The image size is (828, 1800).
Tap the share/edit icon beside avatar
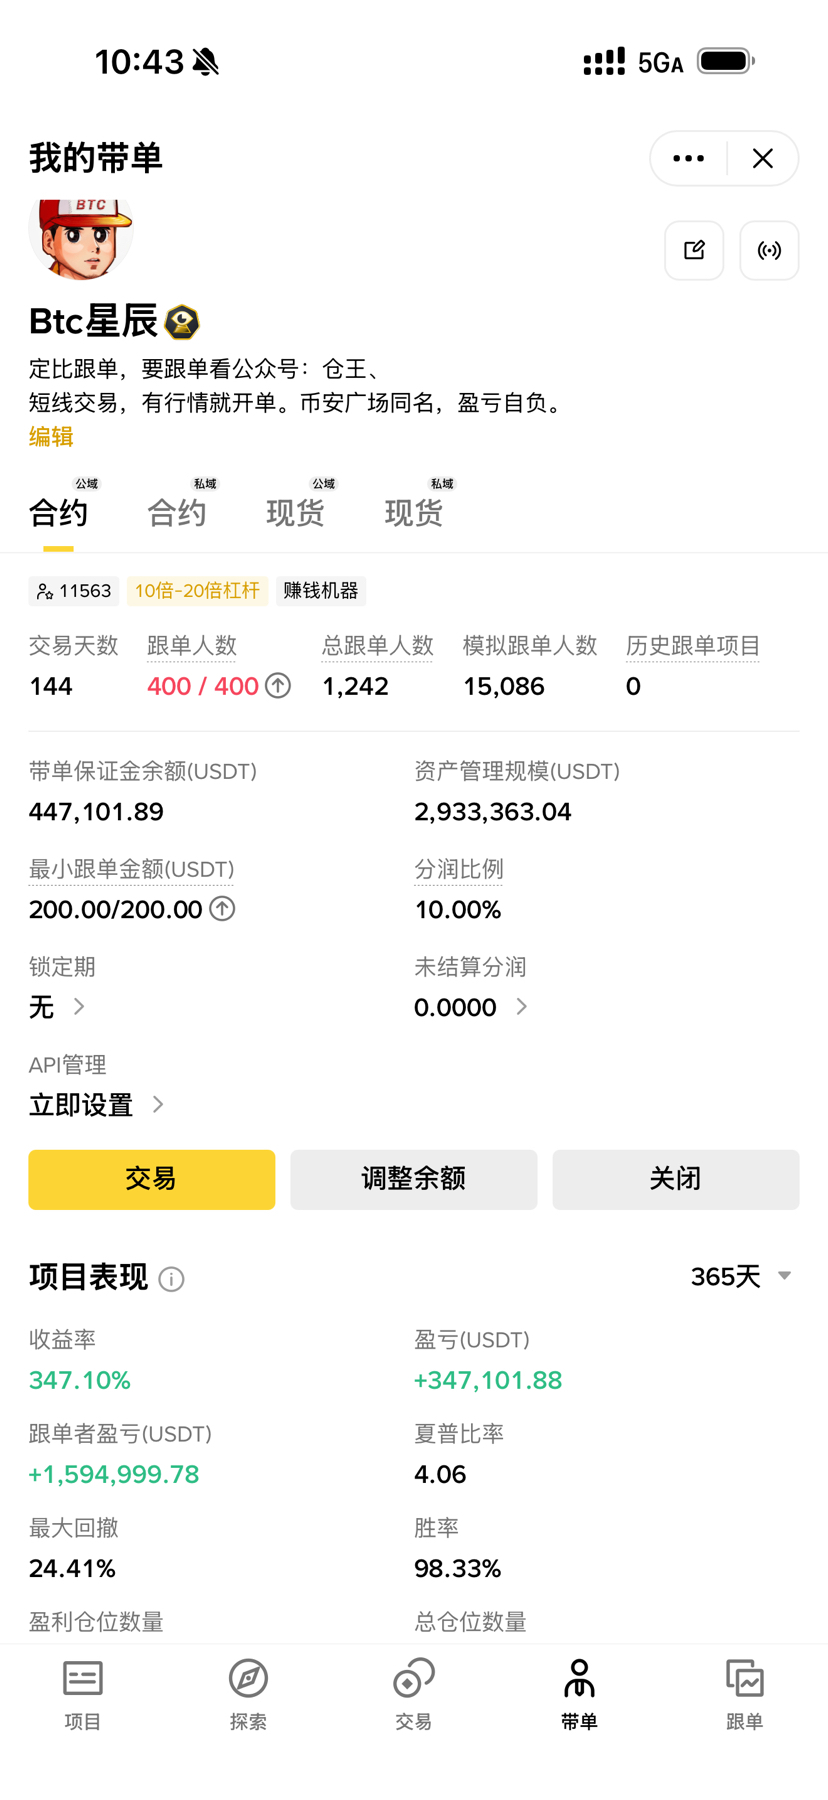pos(694,250)
